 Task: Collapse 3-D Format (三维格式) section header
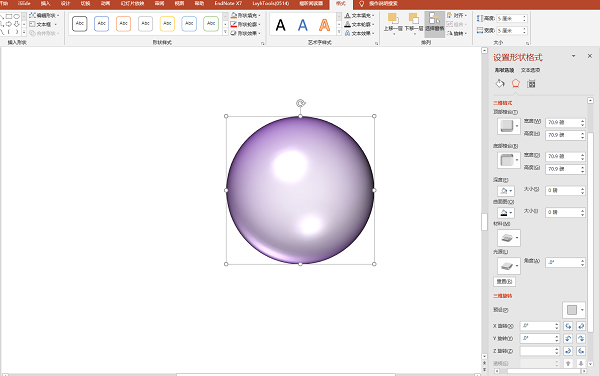(x=503, y=103)
